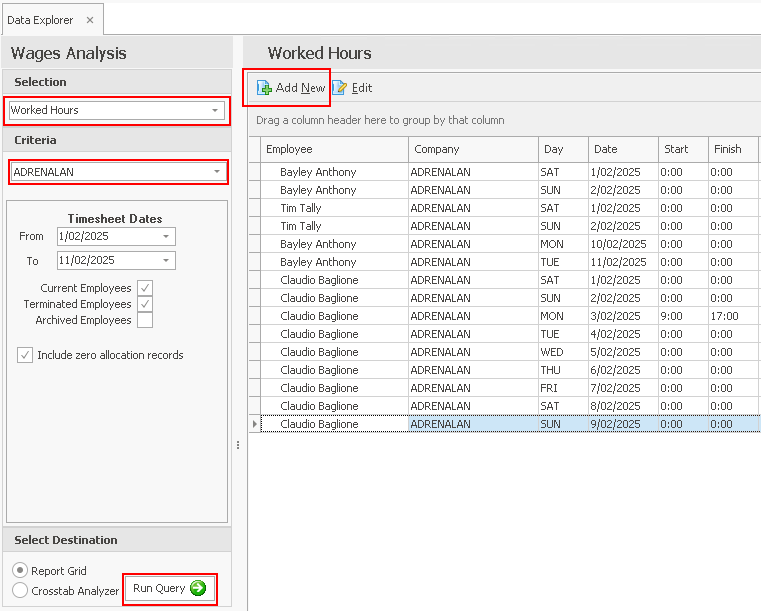
Task: Open the To date picker dropdown
Action: pos(166,261)
